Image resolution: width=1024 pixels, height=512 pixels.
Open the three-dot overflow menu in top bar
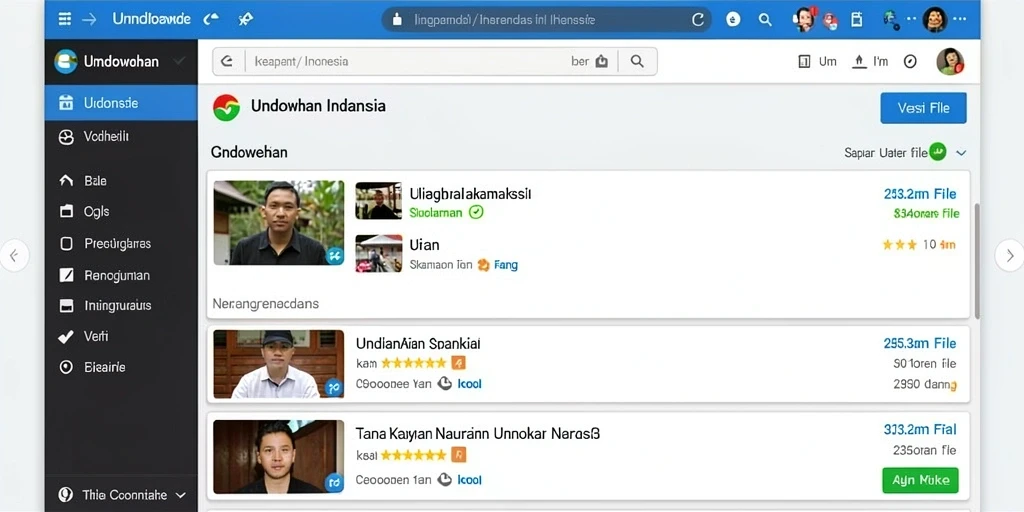pyautogui.click(x=959, y=20)
